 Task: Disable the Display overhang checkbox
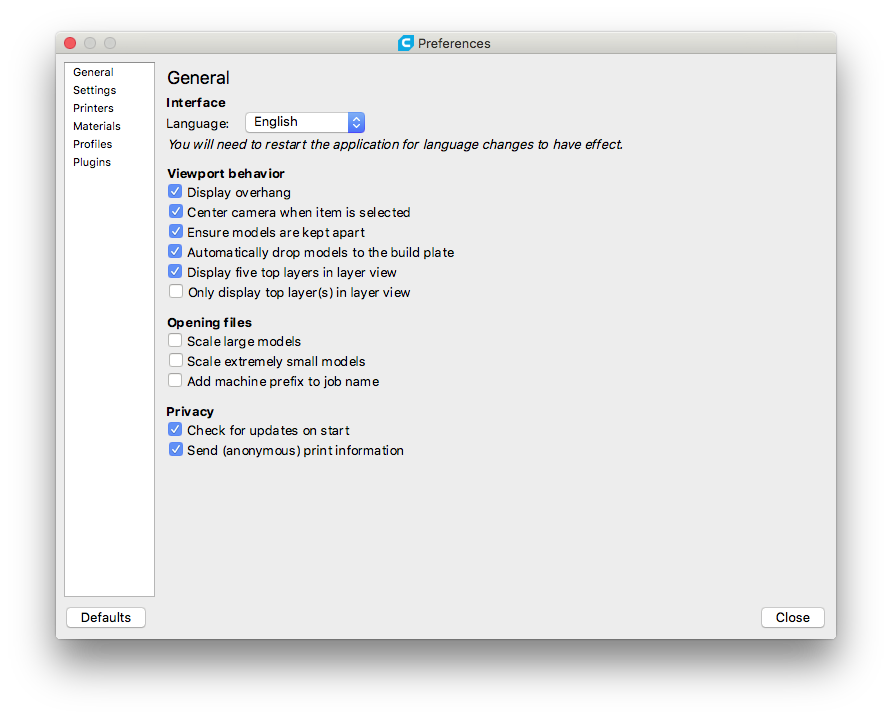click(176, 192)
